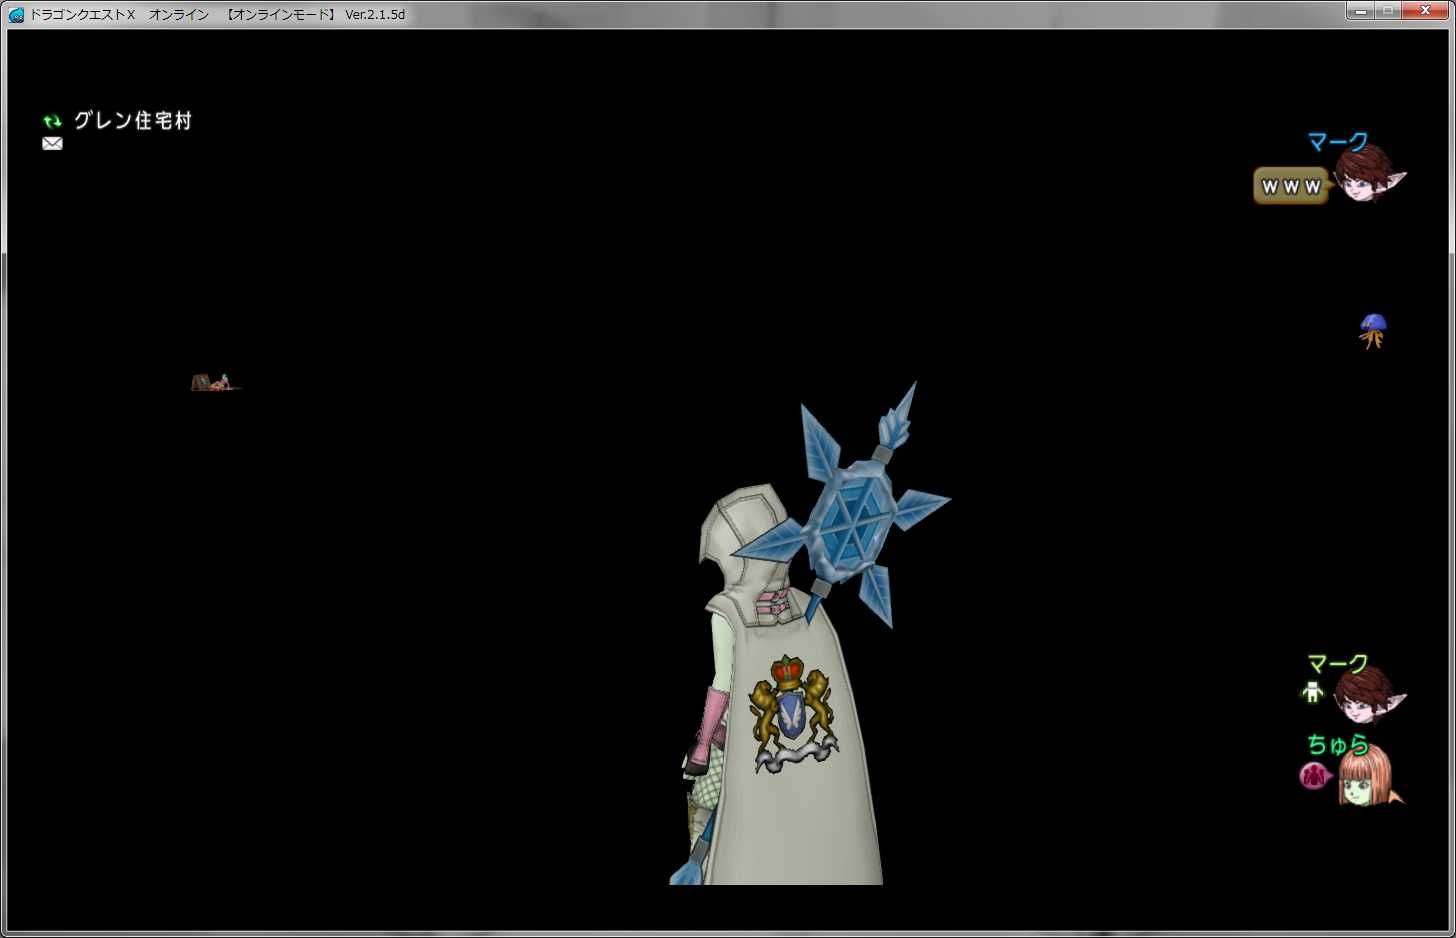Click the ドラゴンクエストX オンライン window title
This screenshot has width=1456, height=938.
coord(218,15)
